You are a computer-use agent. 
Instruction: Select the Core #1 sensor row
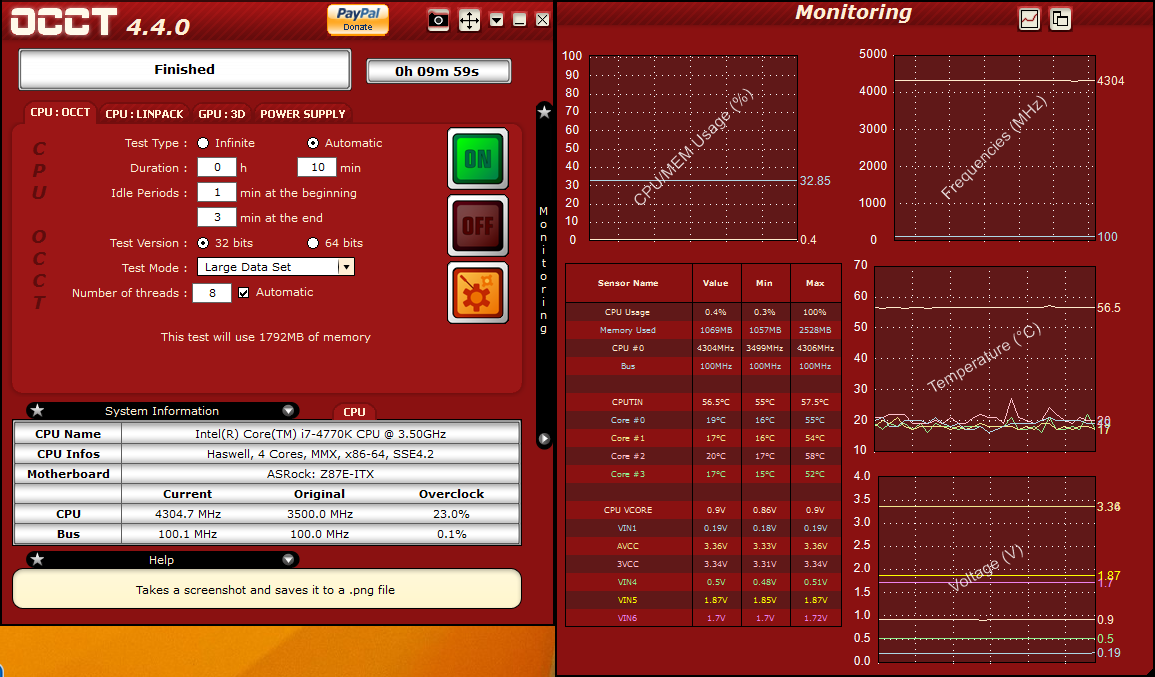[x=703, y=438]
